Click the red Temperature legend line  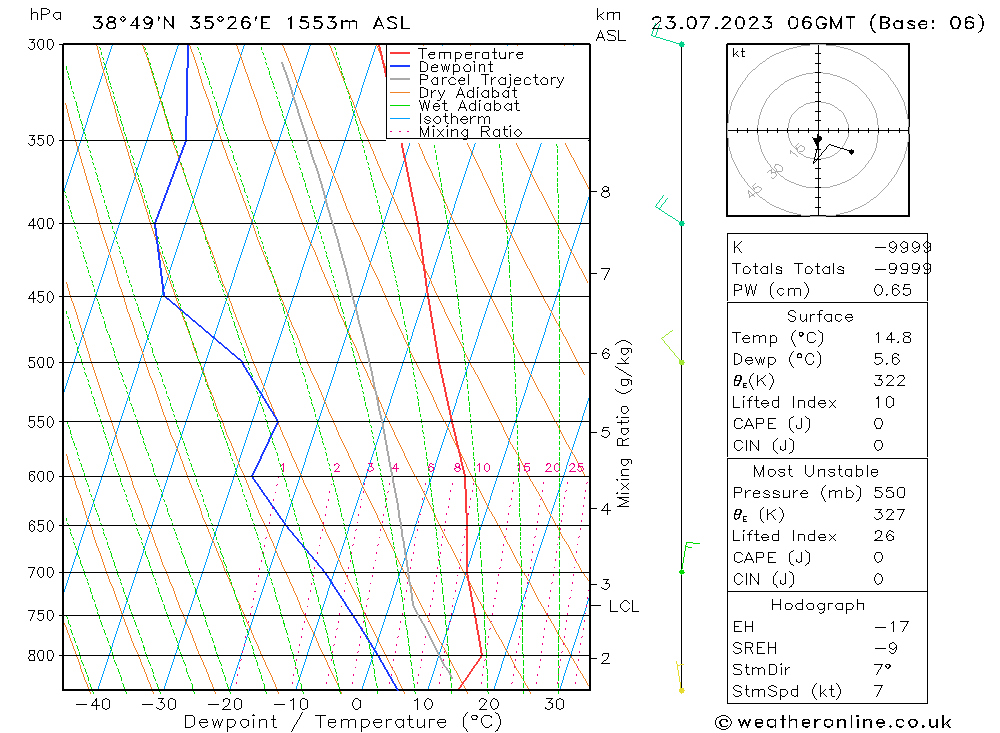click(400, 54)
